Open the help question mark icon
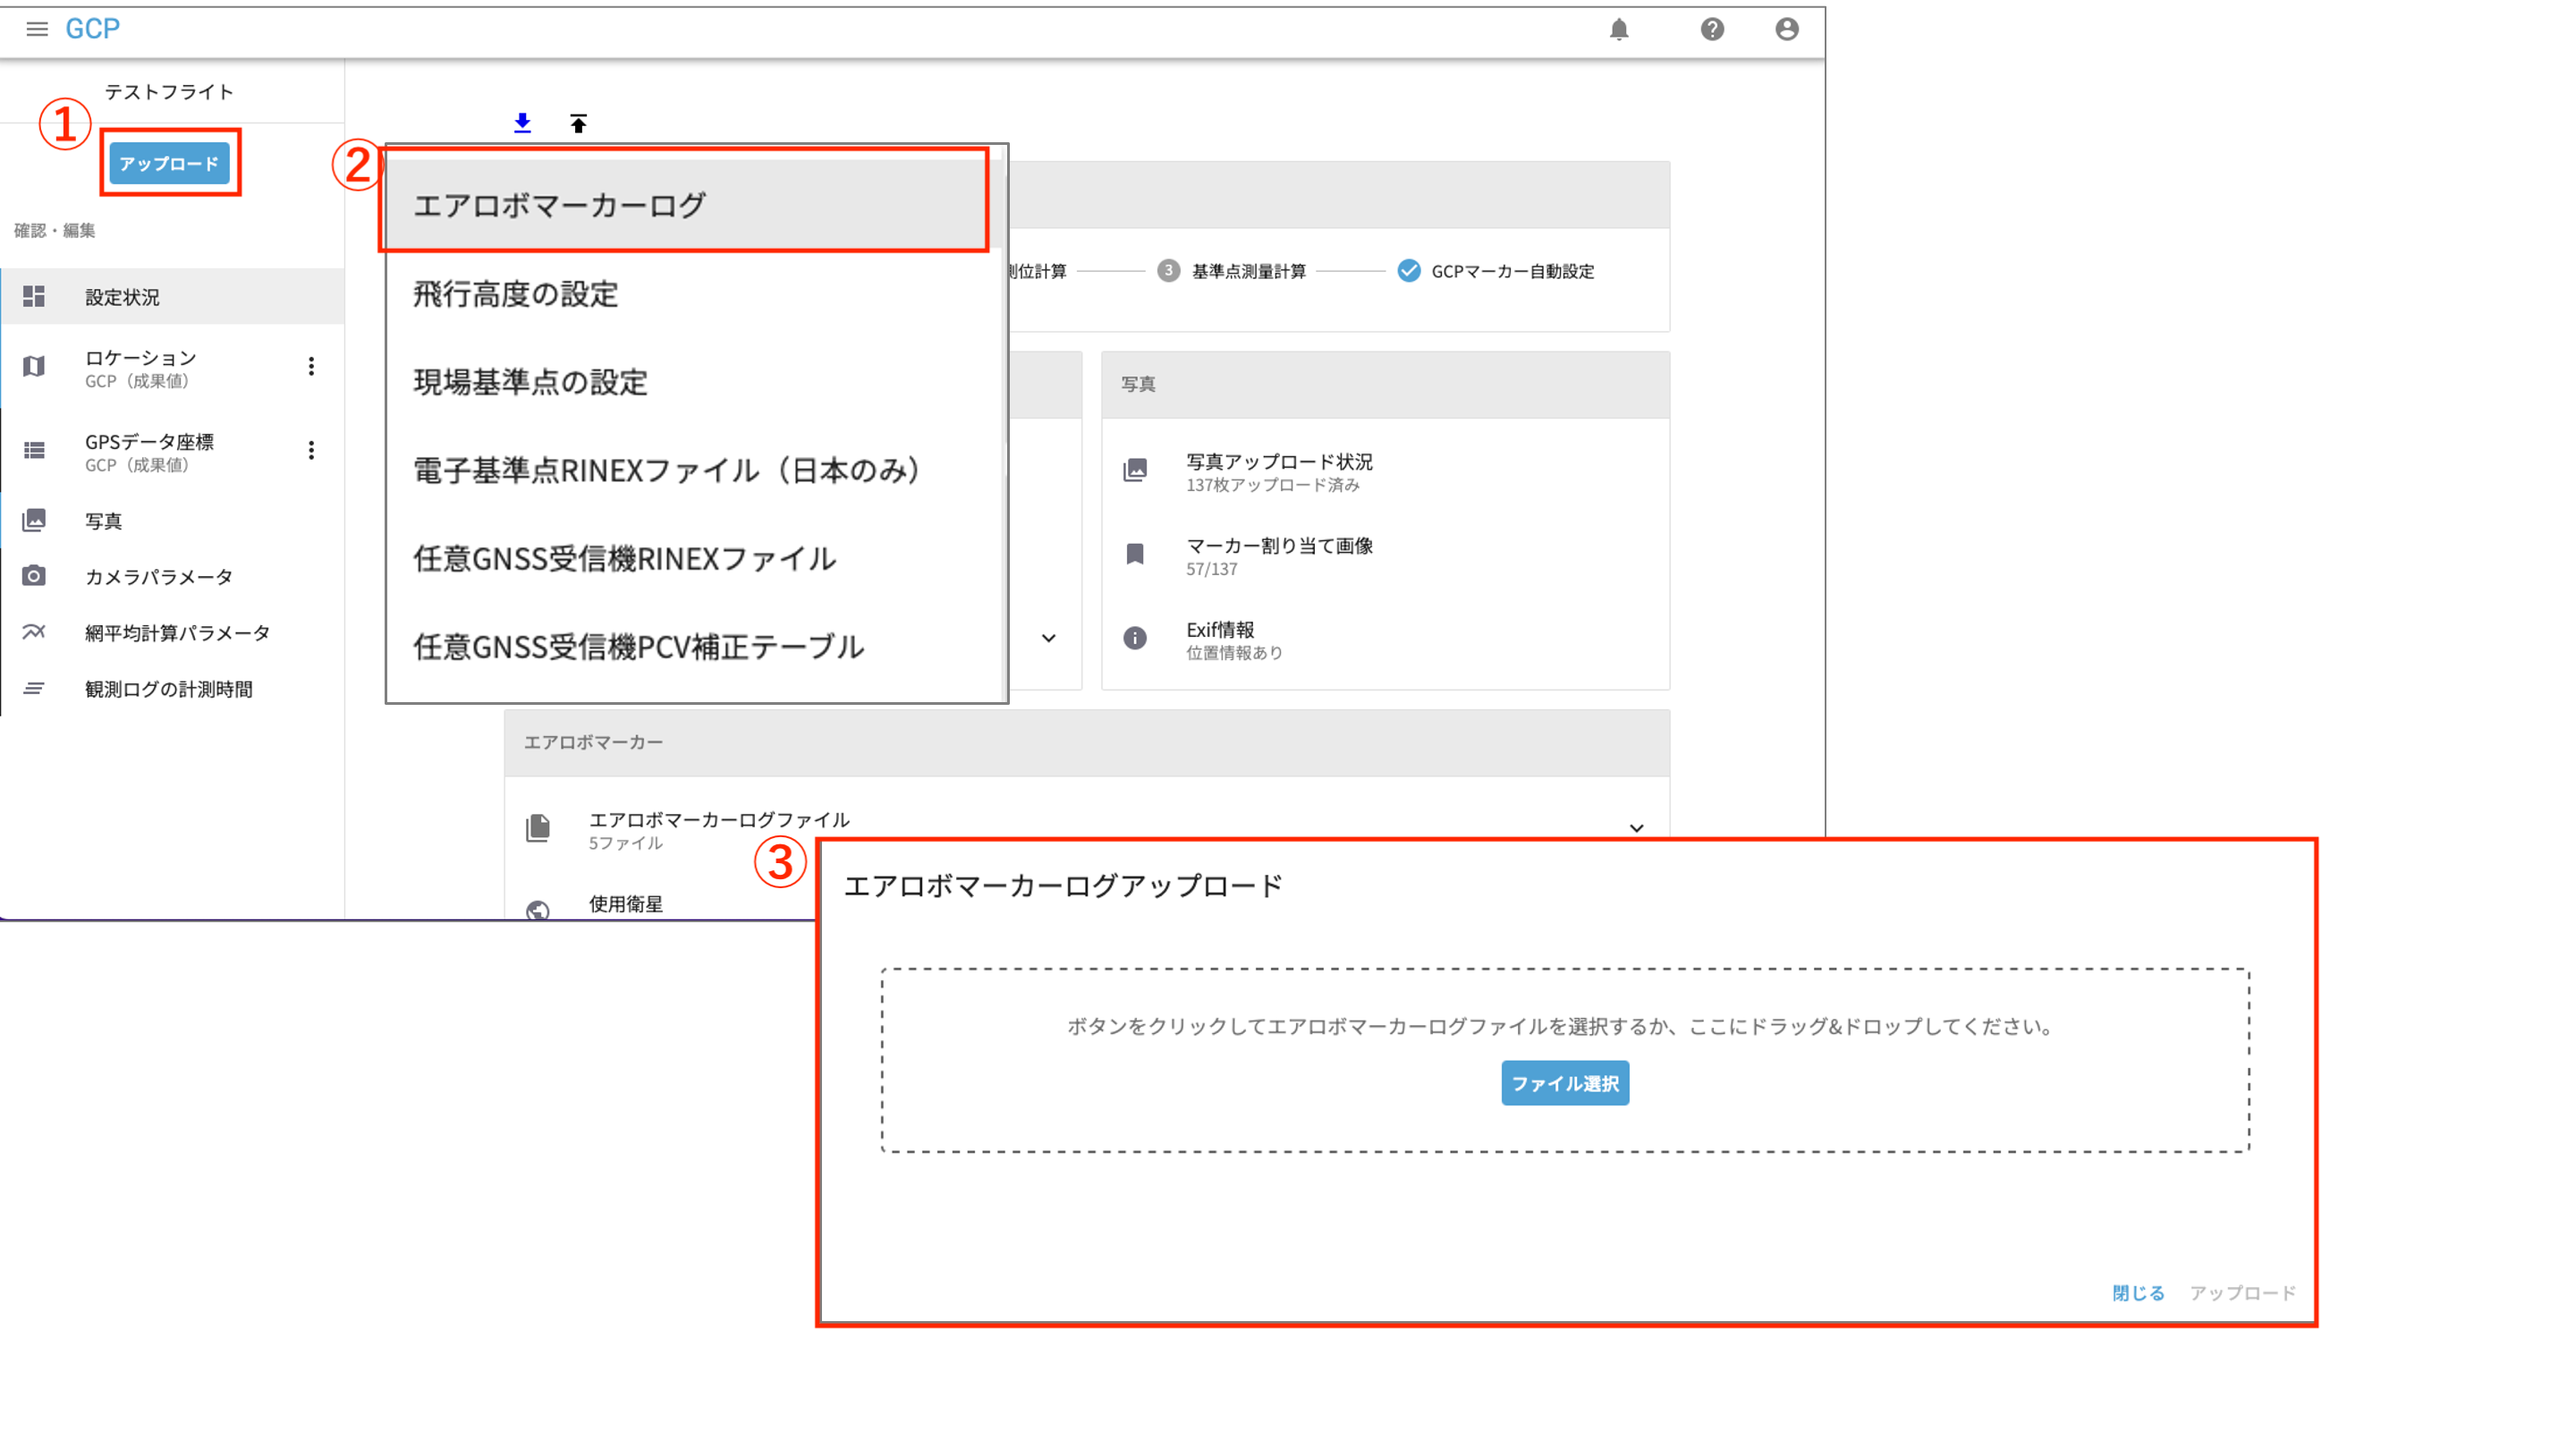Viewport: 2576px width, 1449px height. [1712, 29]
